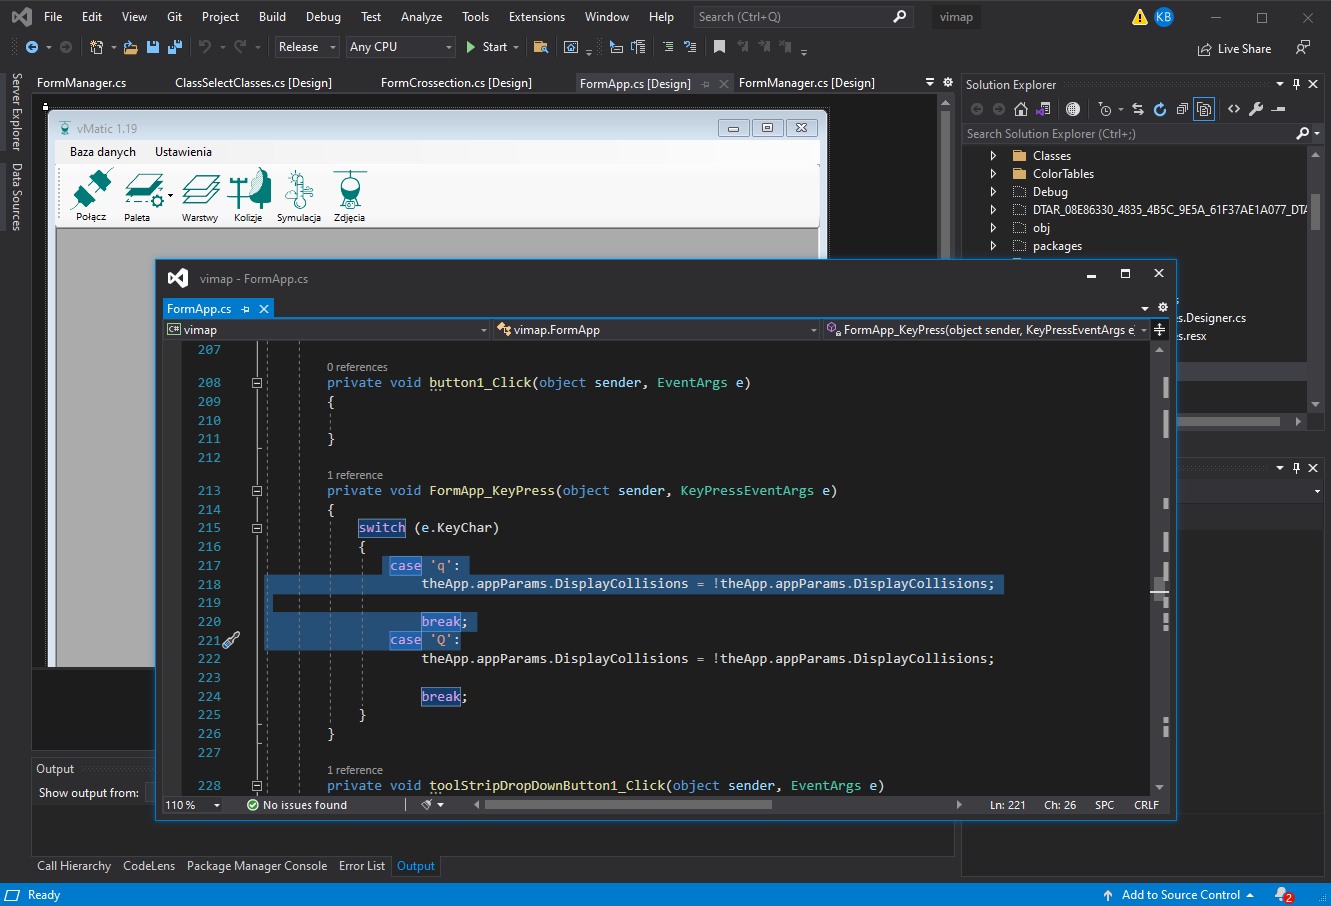The width and height of the screenshot is (1331, 906).
Task: Open the 110 % zoom level combo box
Action: click(193, 805)
